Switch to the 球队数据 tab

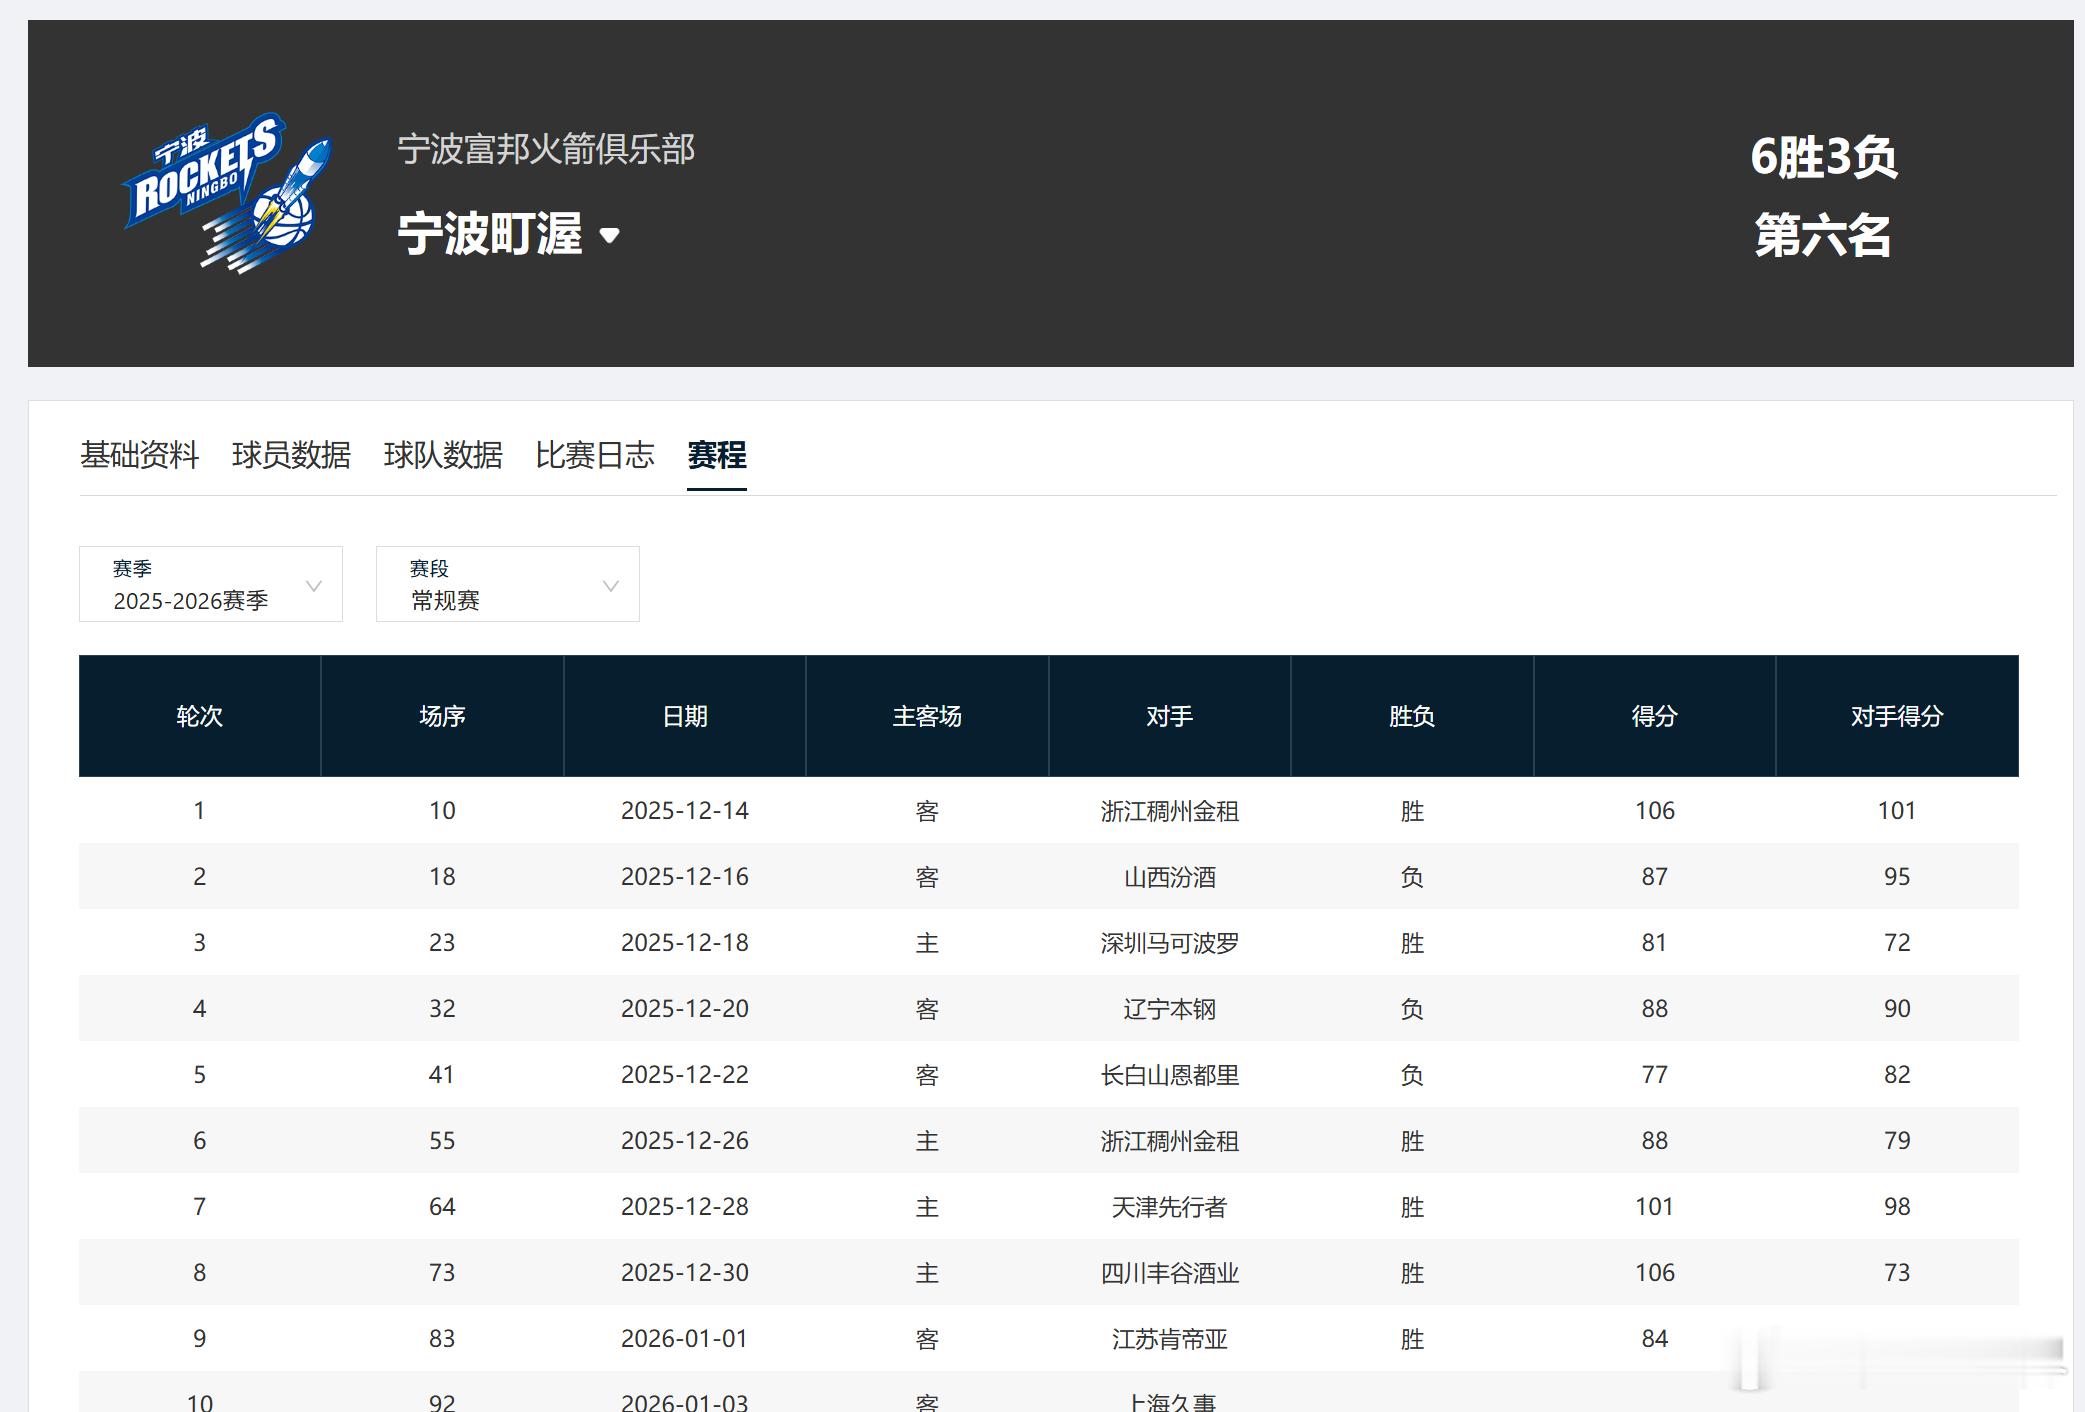click(444, 455)
